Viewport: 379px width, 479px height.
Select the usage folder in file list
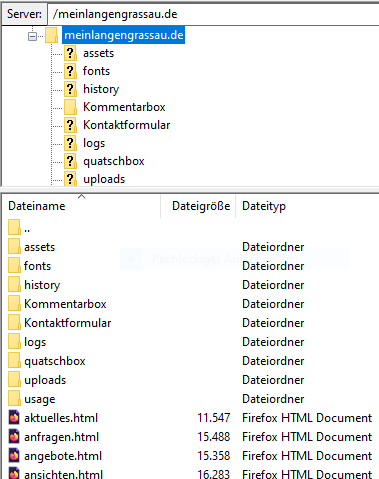40,399
